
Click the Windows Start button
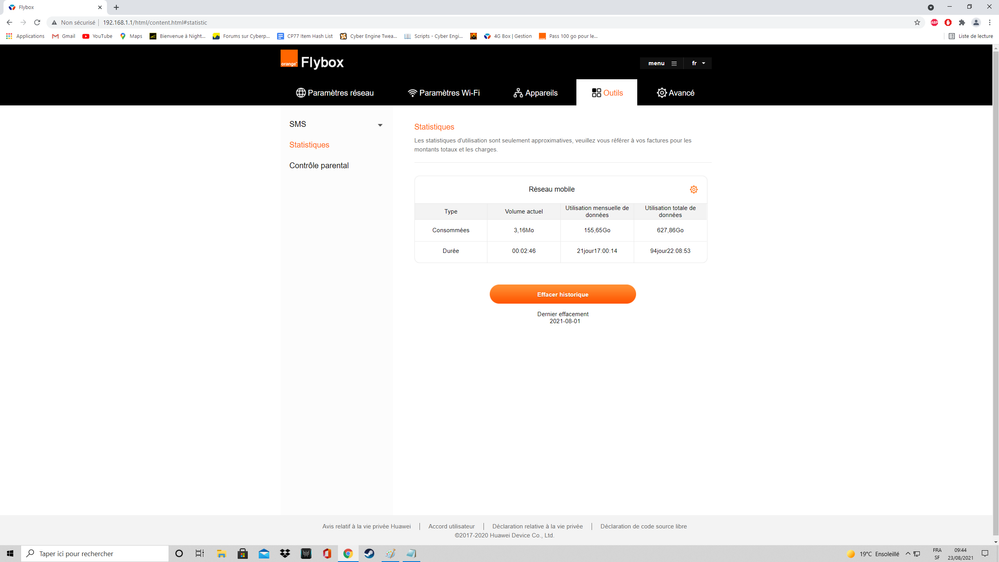[x=10, y=554]
